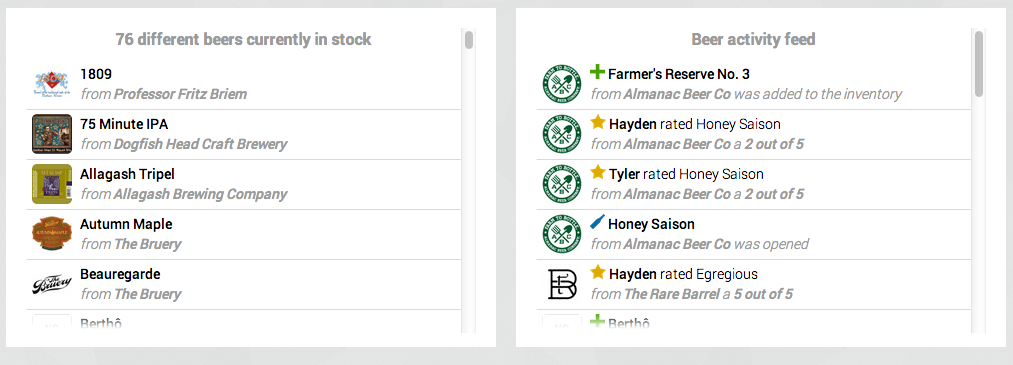Open the Professor Fritz Briem brewery link

(180, 94)
